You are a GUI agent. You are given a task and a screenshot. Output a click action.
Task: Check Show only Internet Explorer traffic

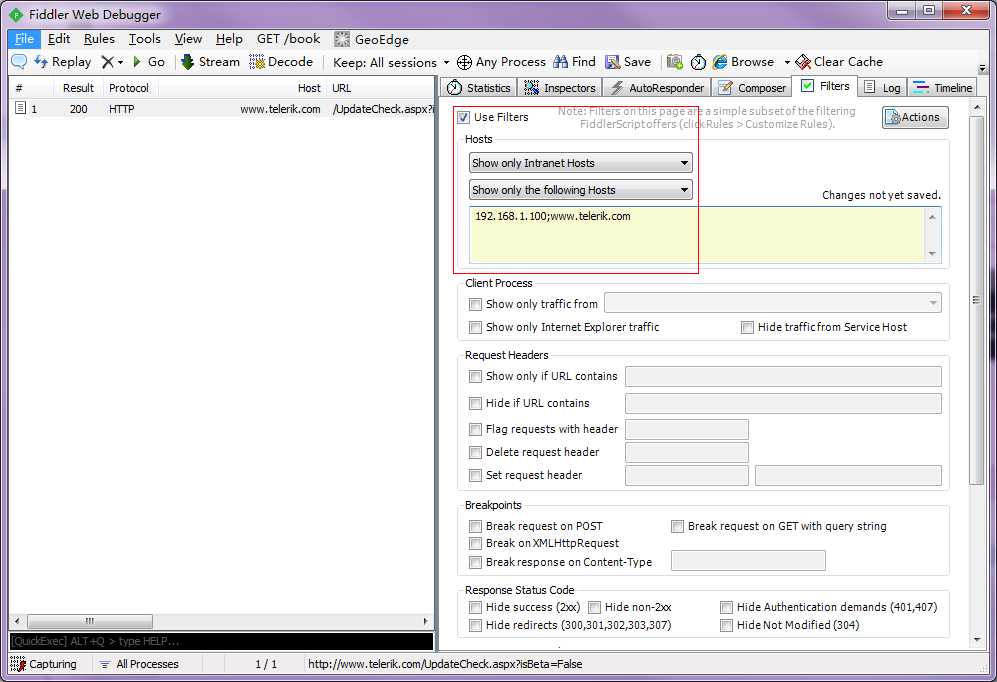[475, 327]
